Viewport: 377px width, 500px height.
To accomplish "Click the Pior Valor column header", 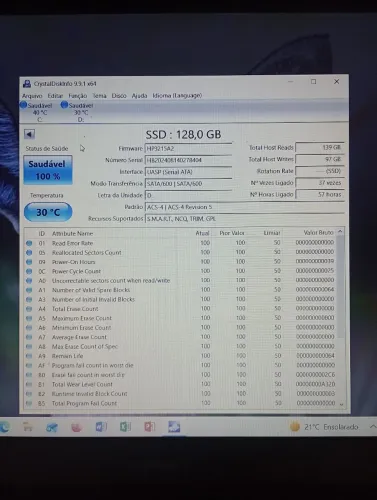I will pos(232,233).
